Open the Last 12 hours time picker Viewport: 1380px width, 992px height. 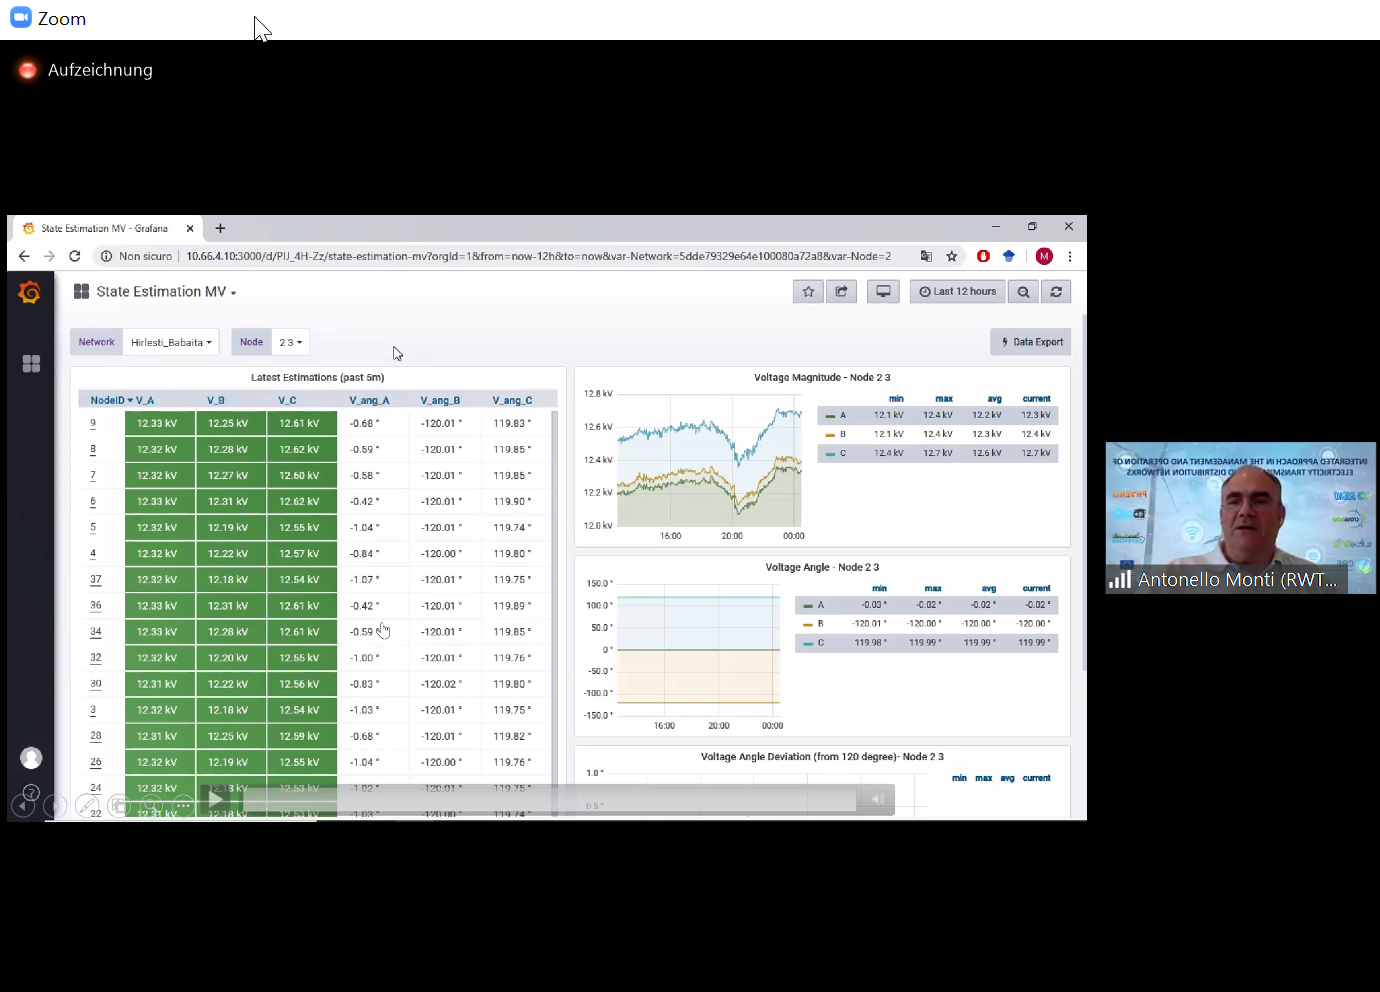tap(957, 292)
